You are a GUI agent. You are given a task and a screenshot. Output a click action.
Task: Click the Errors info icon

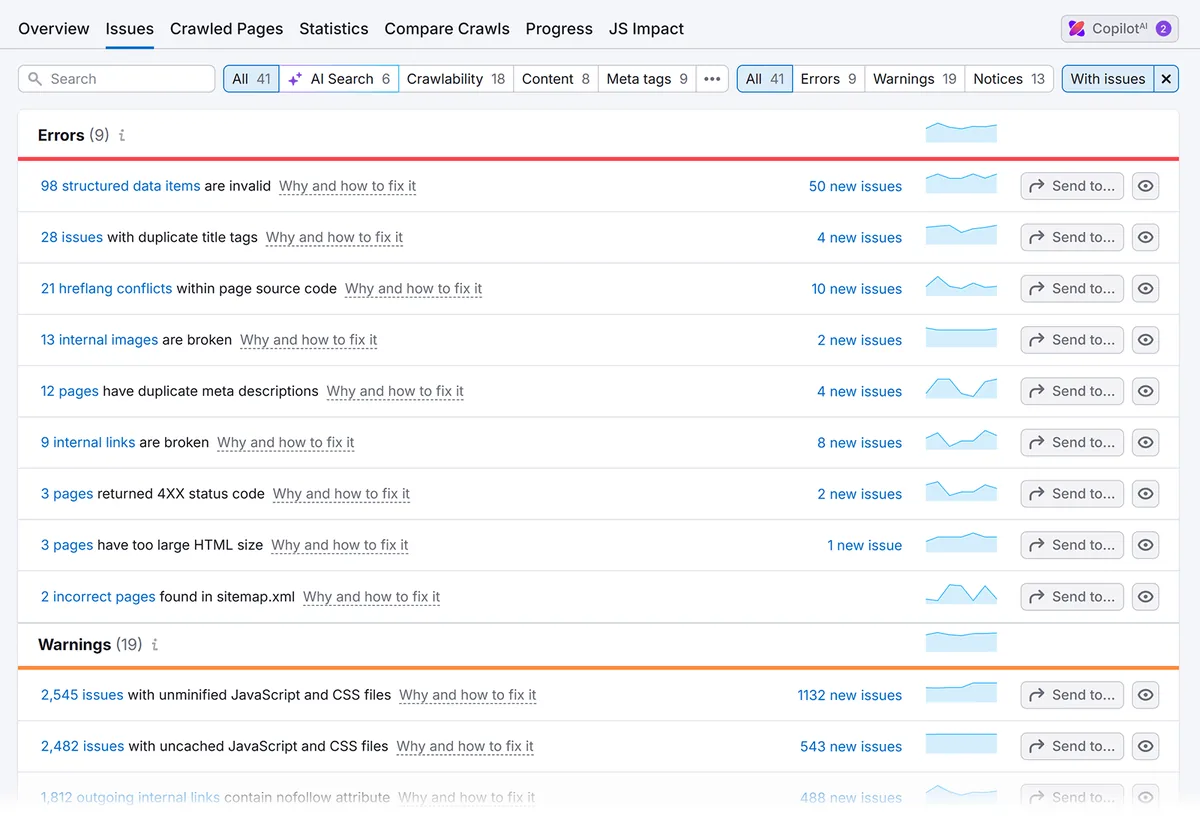pyautogui.click(x=122, y=135)
